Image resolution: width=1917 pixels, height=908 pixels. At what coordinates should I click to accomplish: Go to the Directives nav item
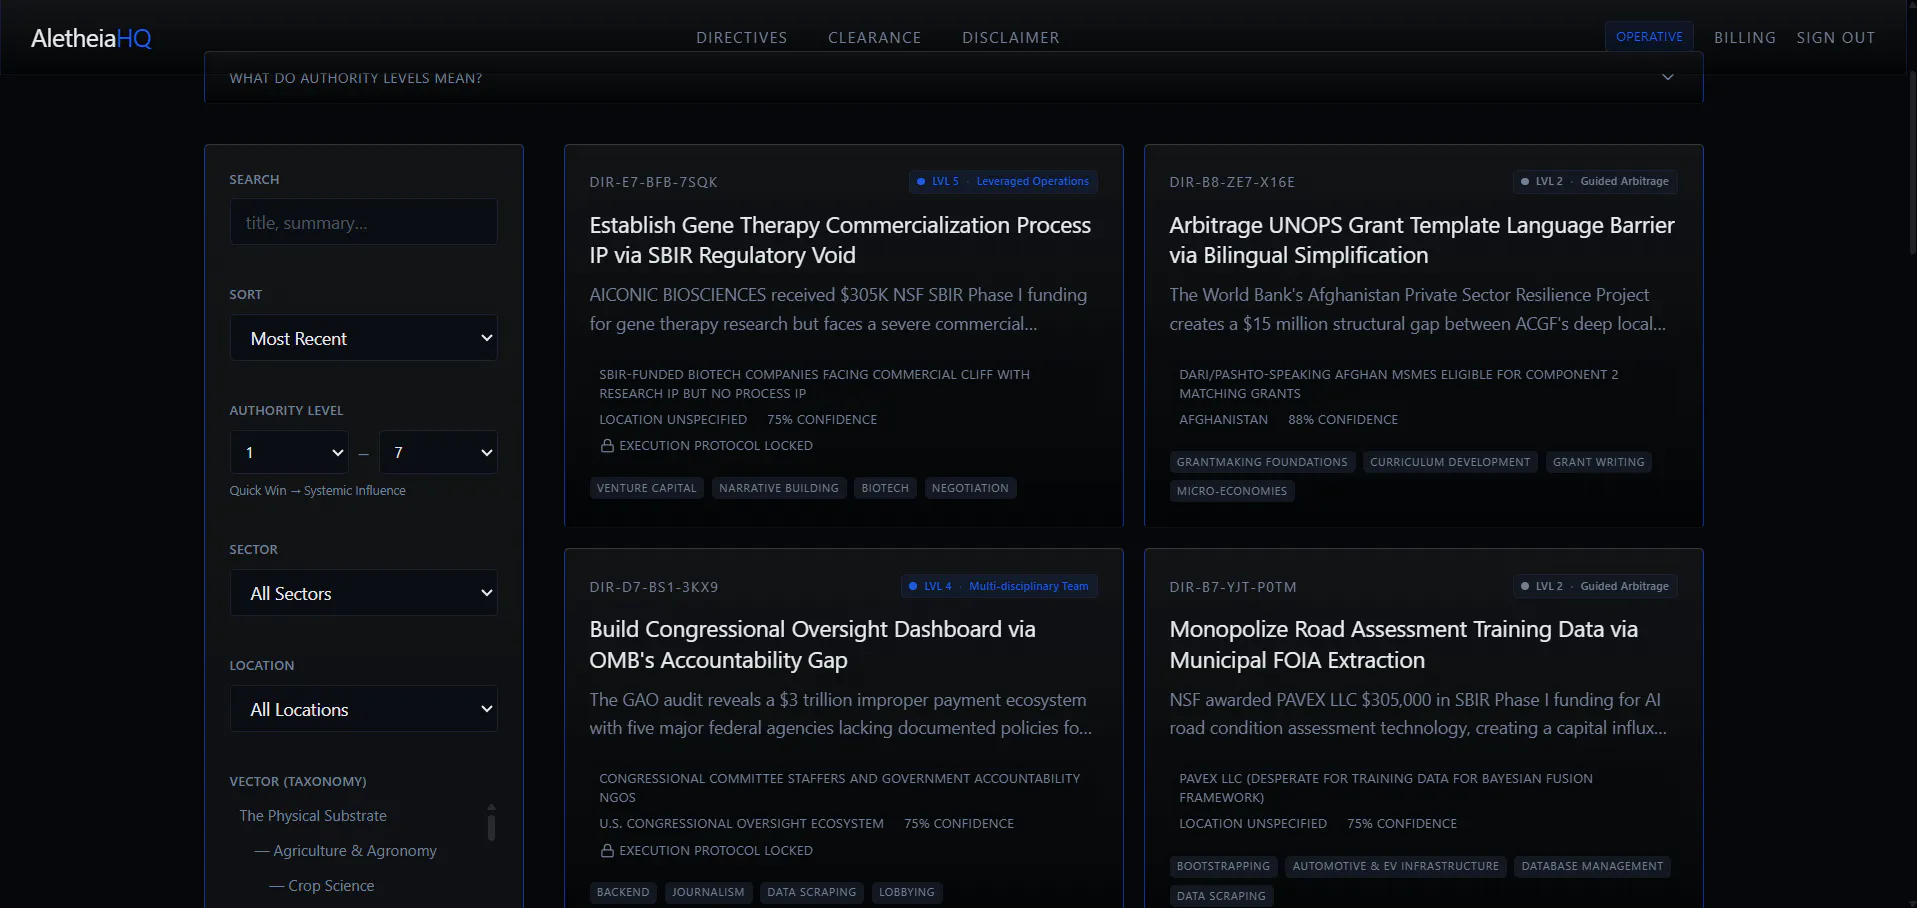pos(741,38)
